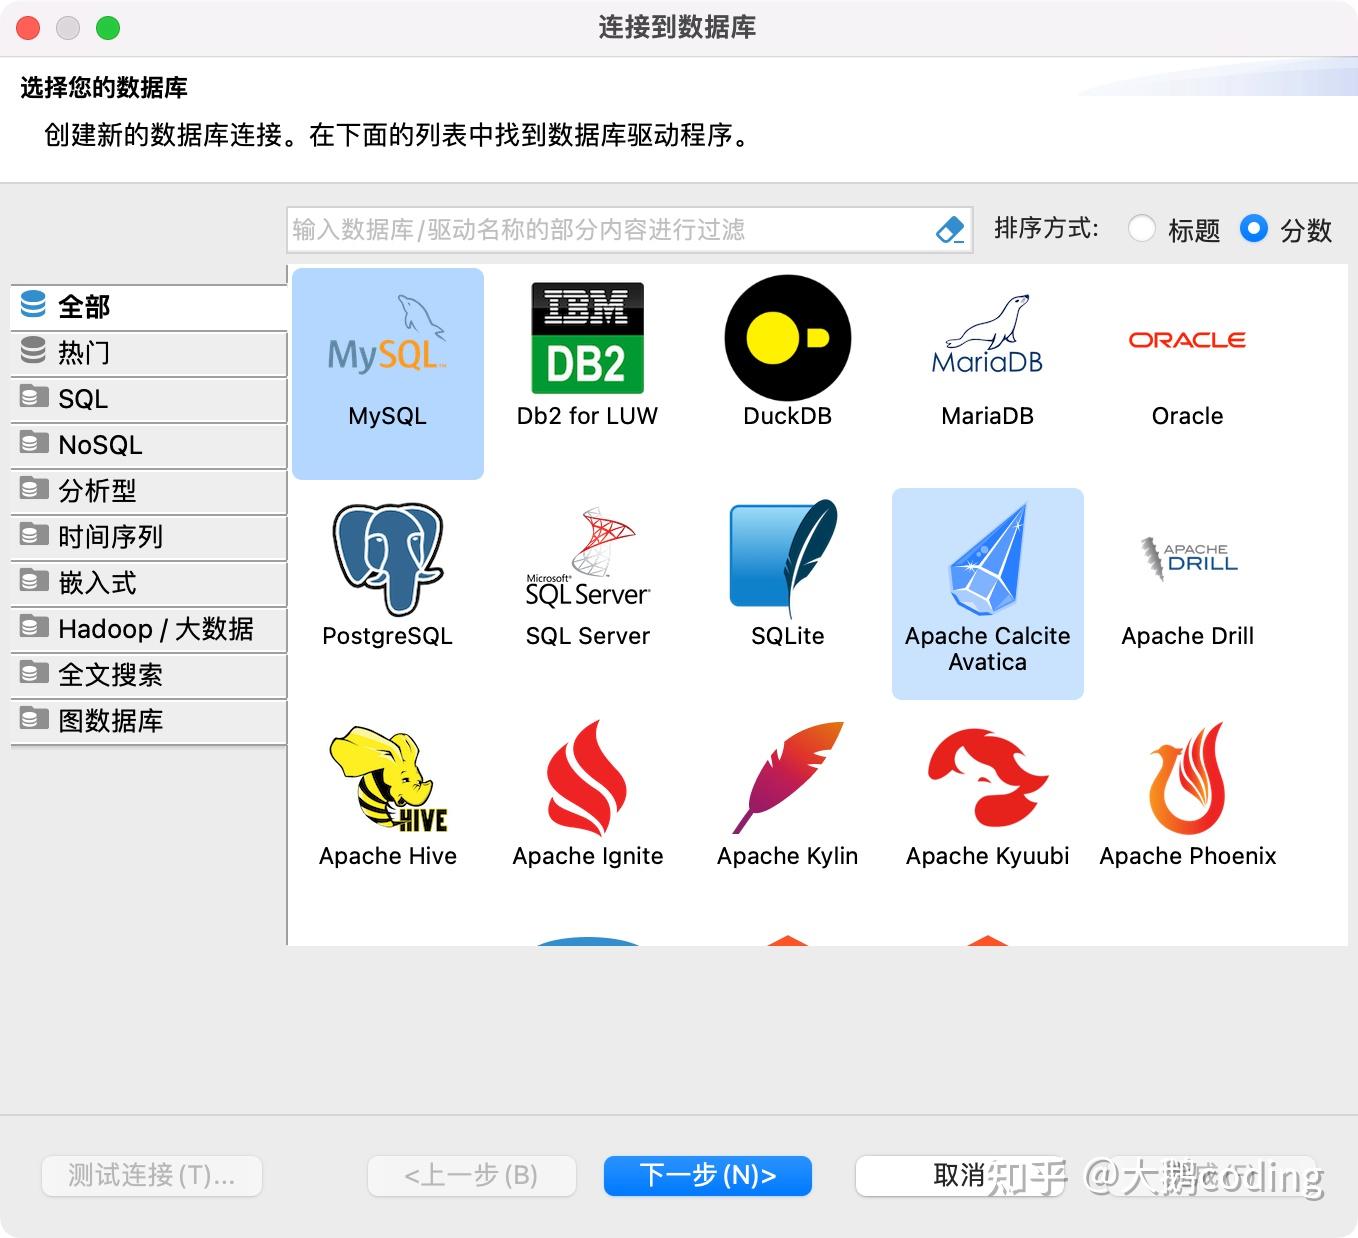Click the 测试连接 (T)... button
The width and height of the screenshot is (1358, 1238).
click(x=152, y=1176)
